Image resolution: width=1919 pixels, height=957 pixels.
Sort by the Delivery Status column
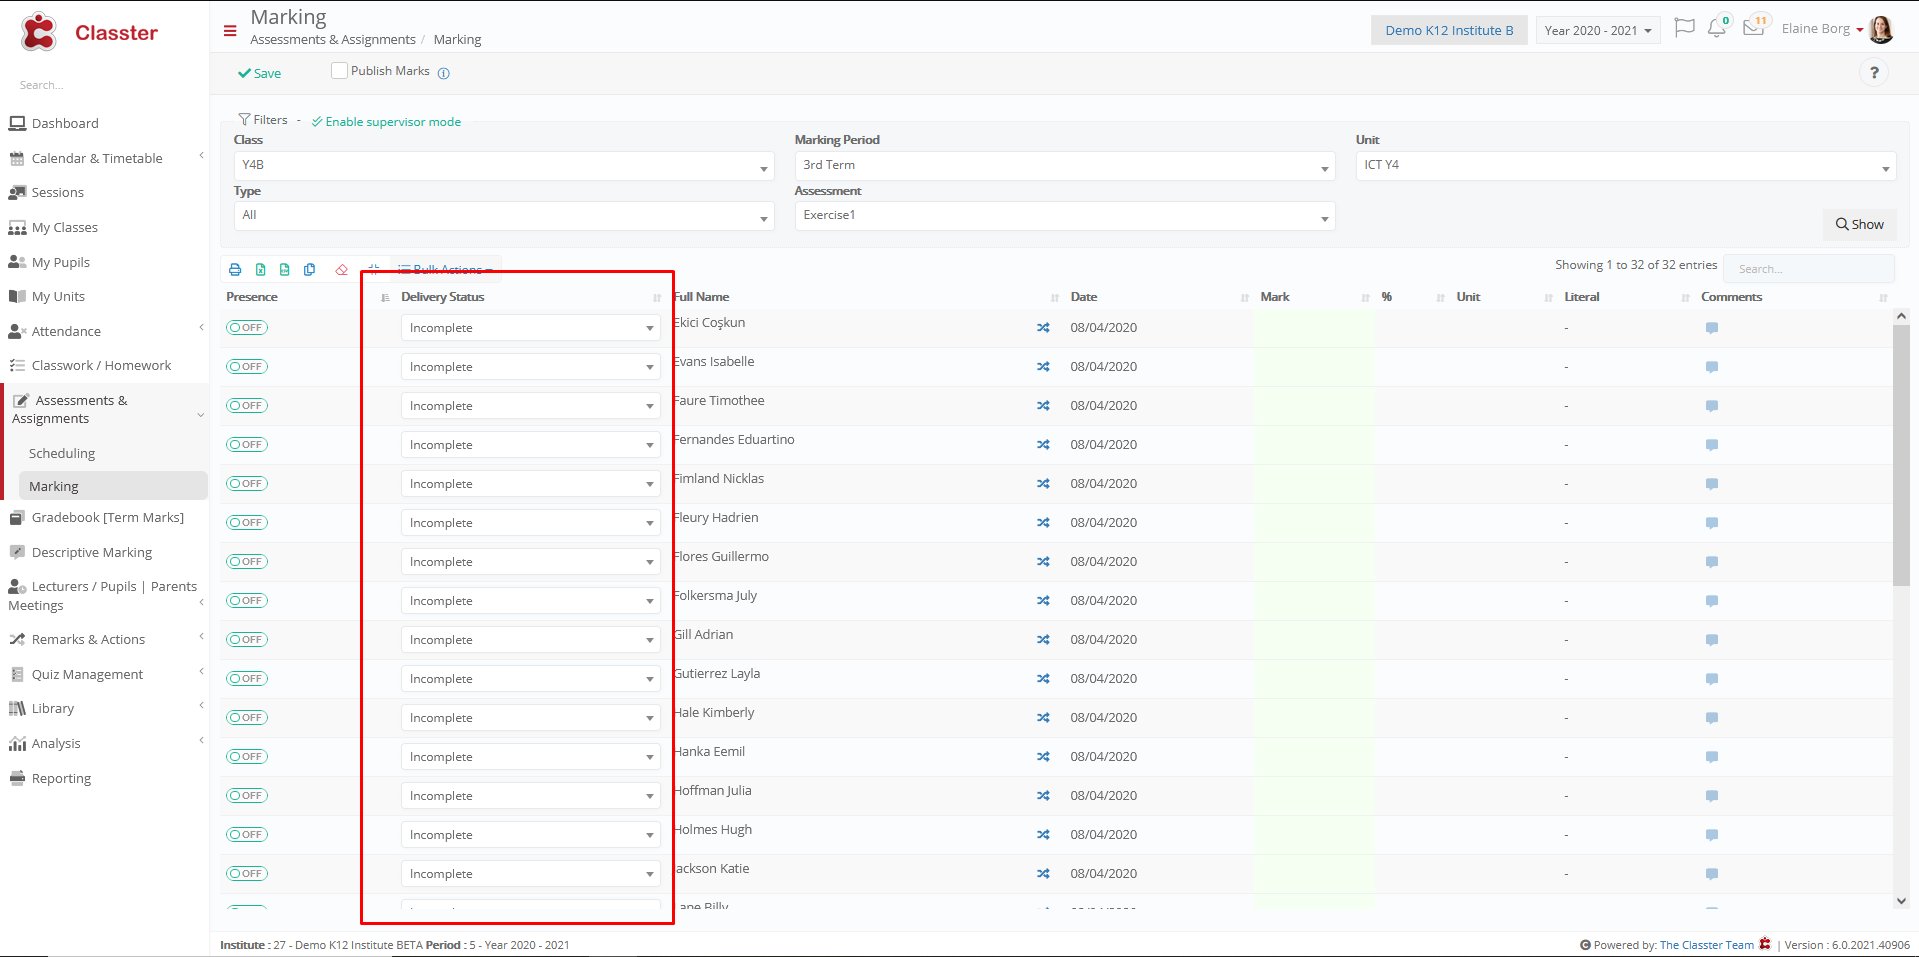[x=442, y=297]
